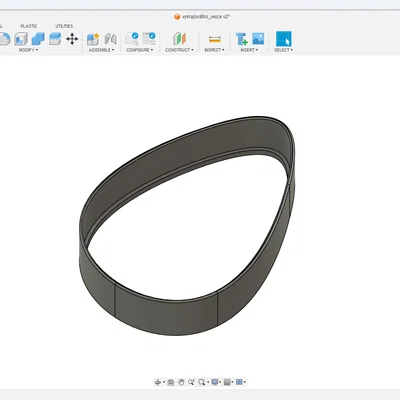
Task: Expand the SELECT dropdown menu
Action: [284, 50]
